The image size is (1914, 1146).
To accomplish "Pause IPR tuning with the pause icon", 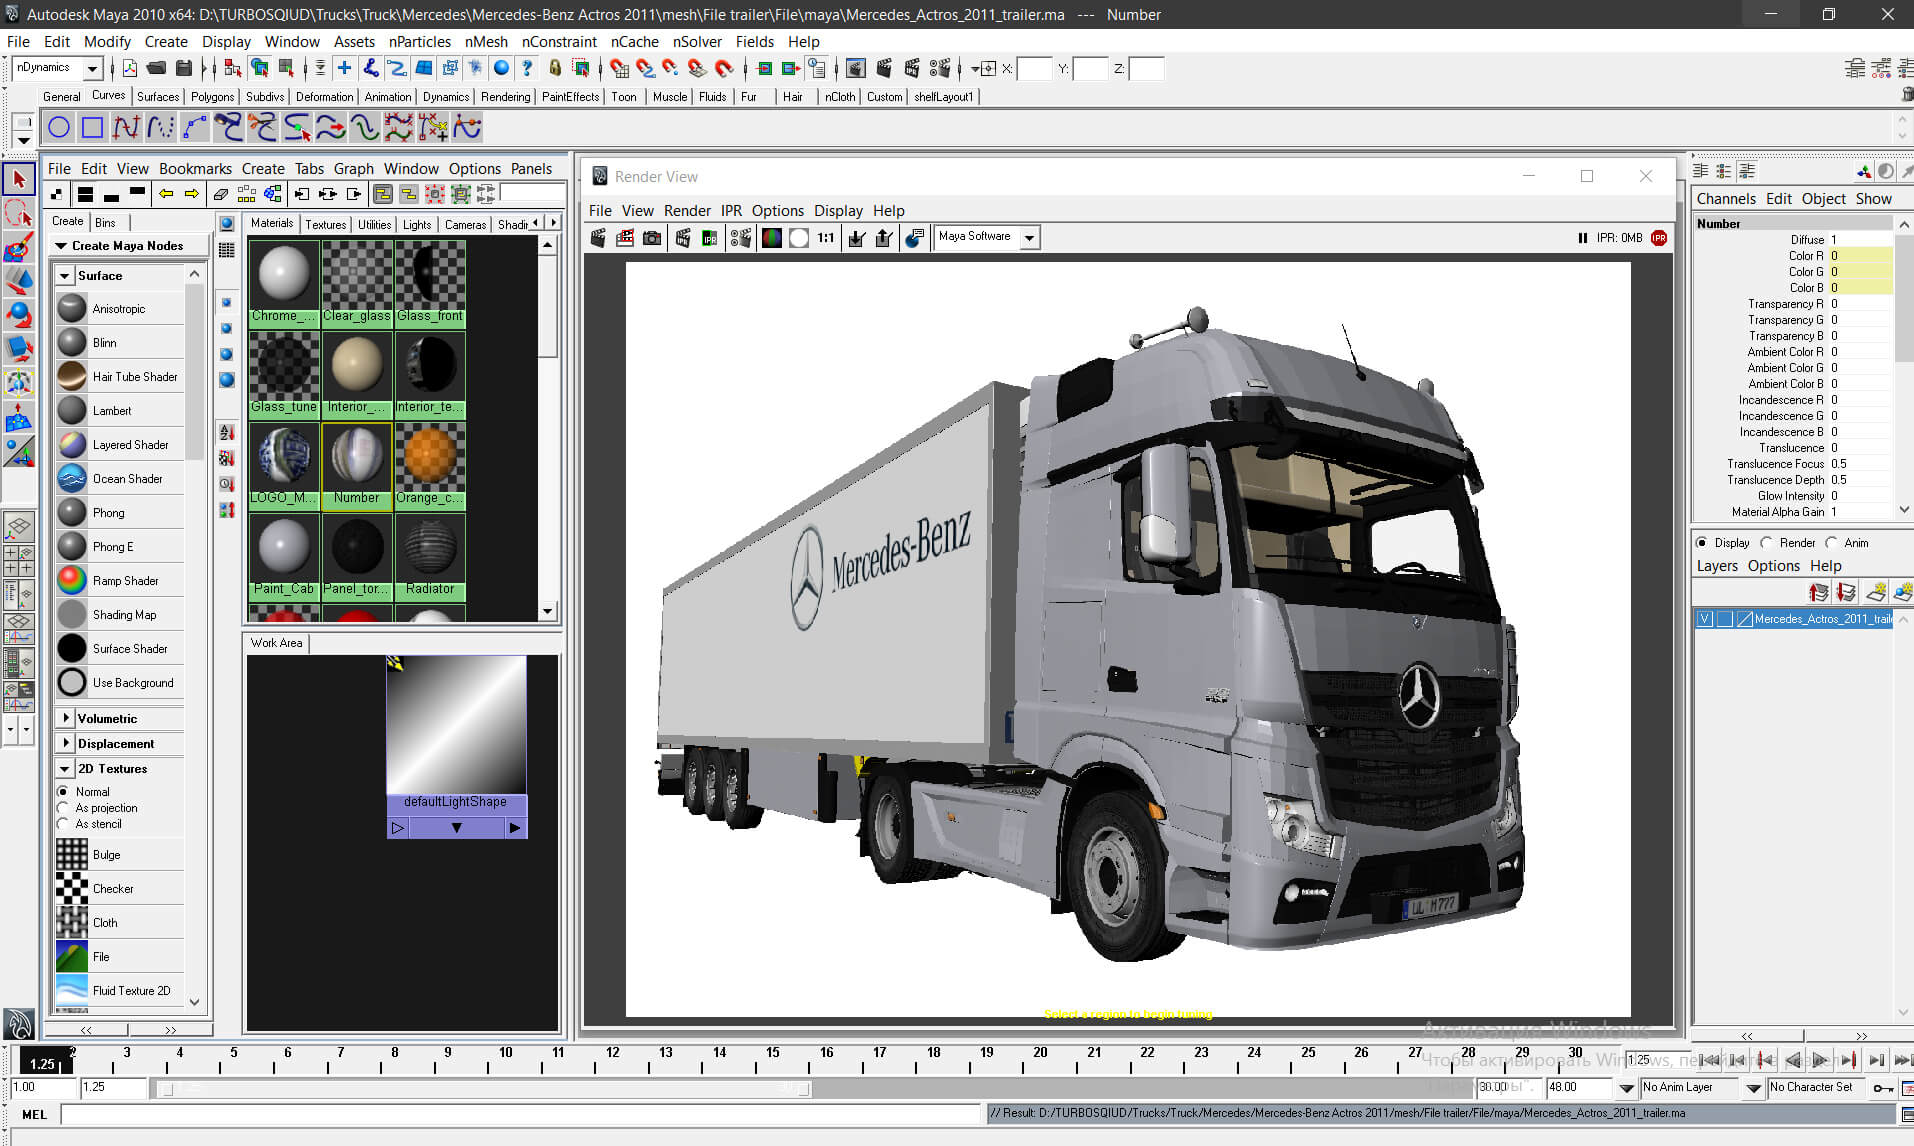I will coord(1583,238).
